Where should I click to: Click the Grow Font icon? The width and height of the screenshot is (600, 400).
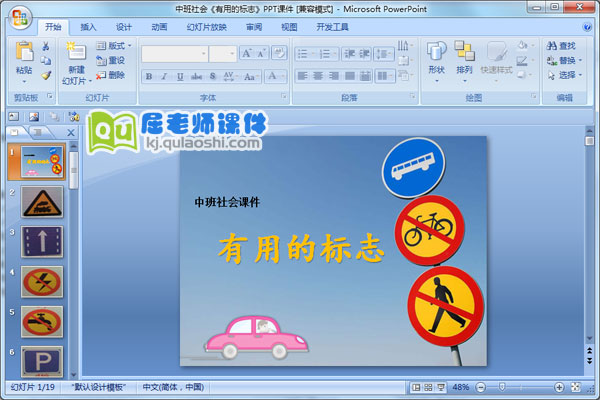coord(246,53)
